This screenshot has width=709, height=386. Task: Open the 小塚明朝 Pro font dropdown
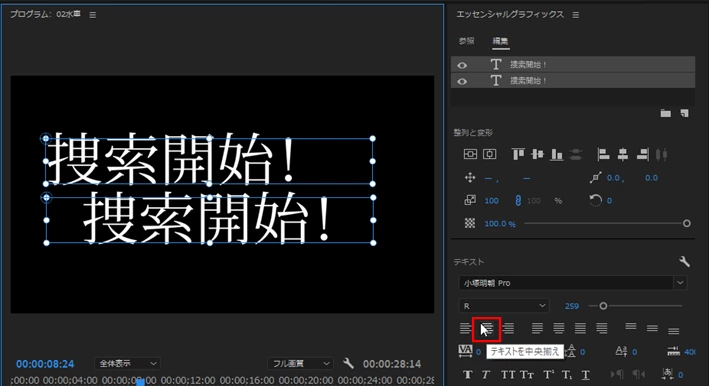pyautogui.click(x=573, y=283)
